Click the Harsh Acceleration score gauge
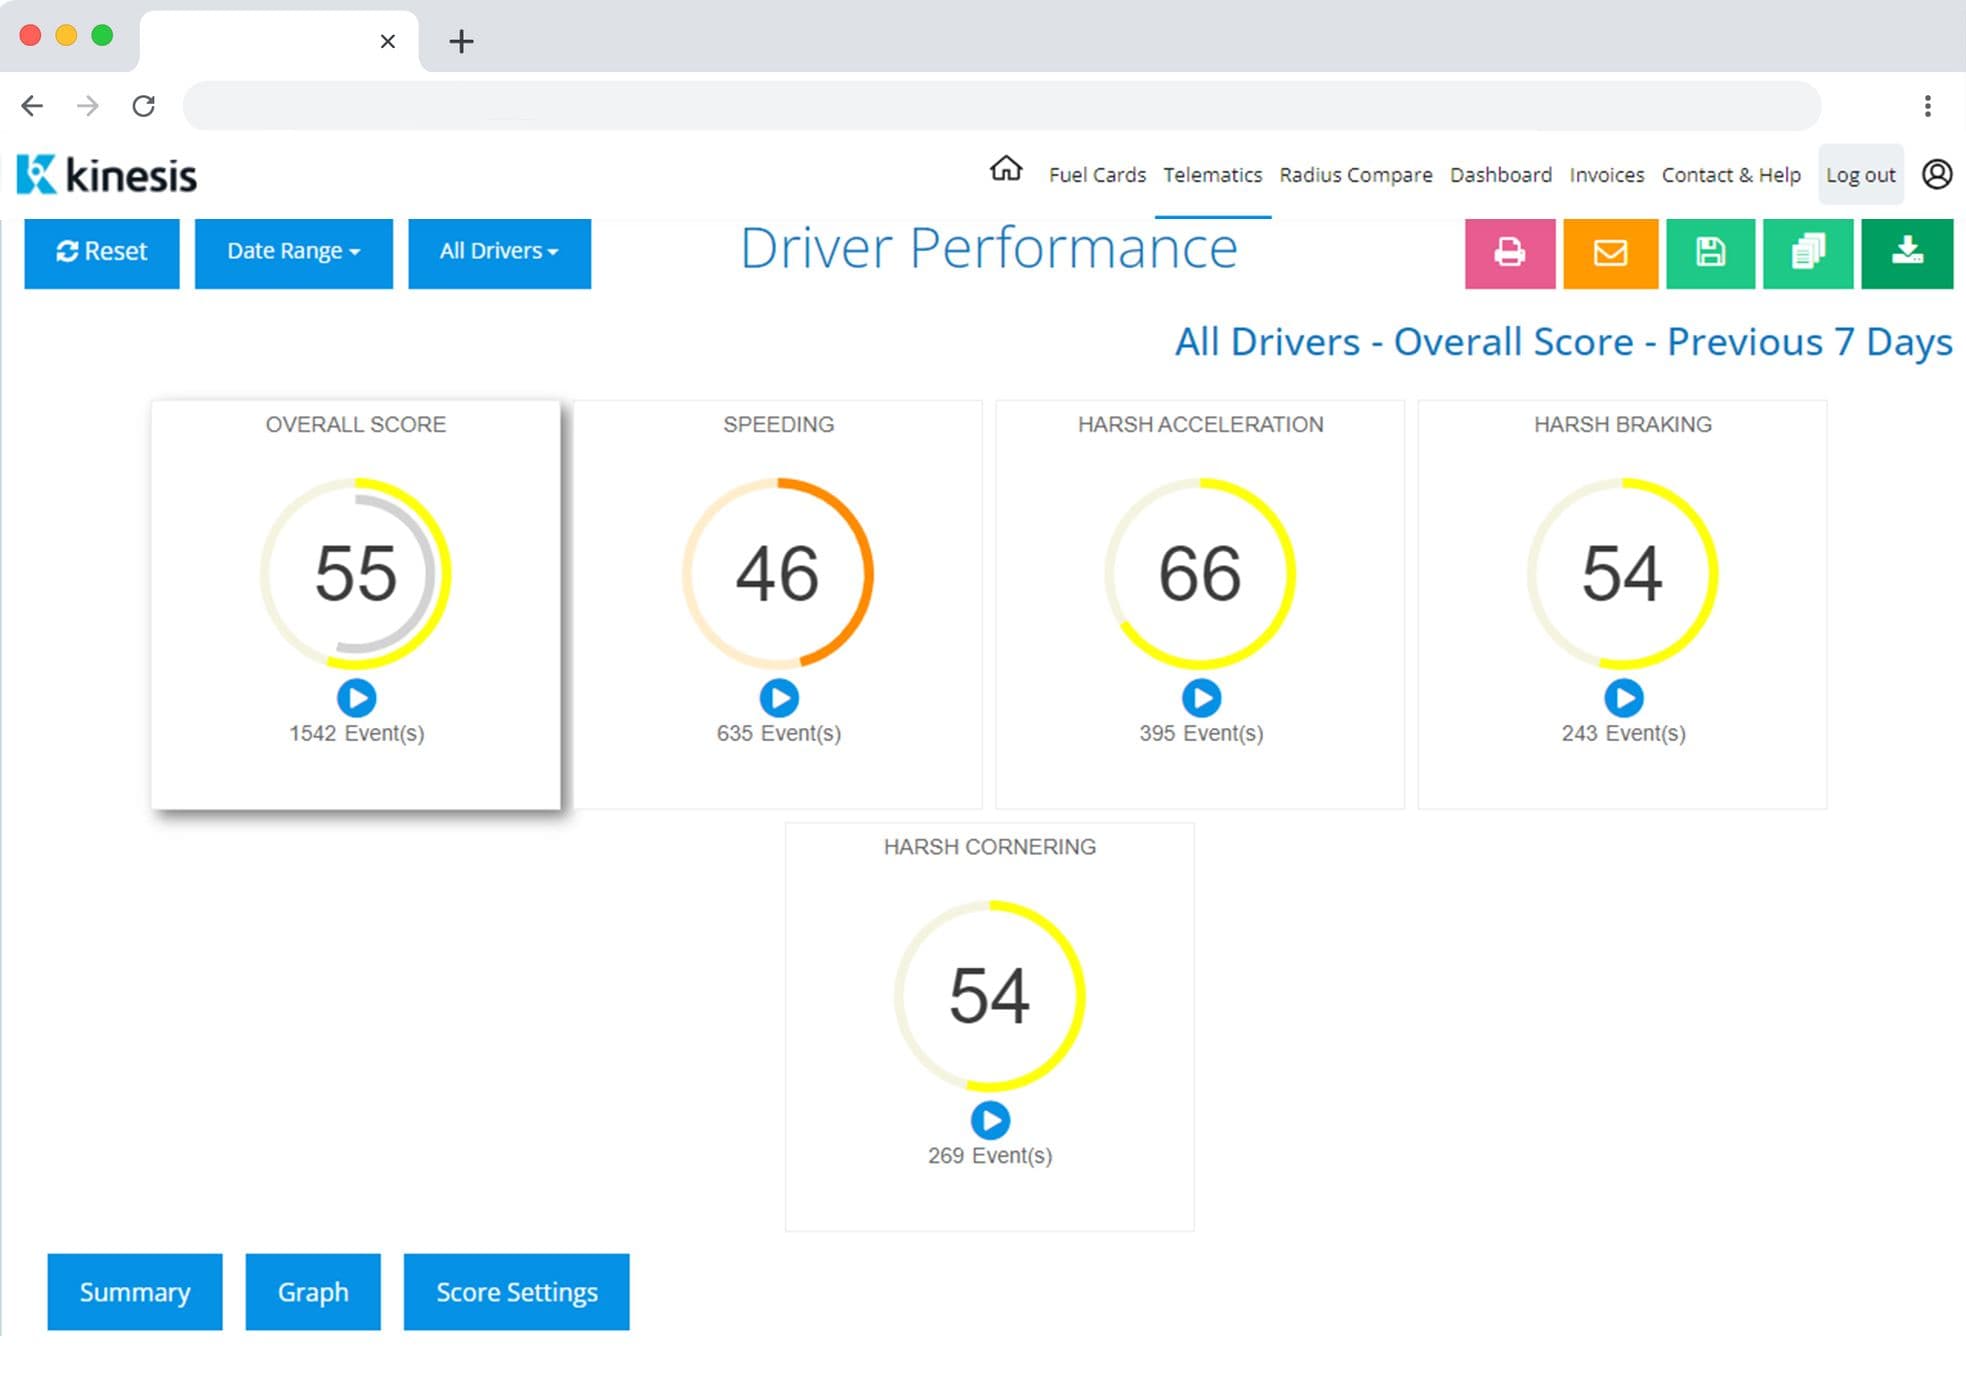 point(1200,573)
